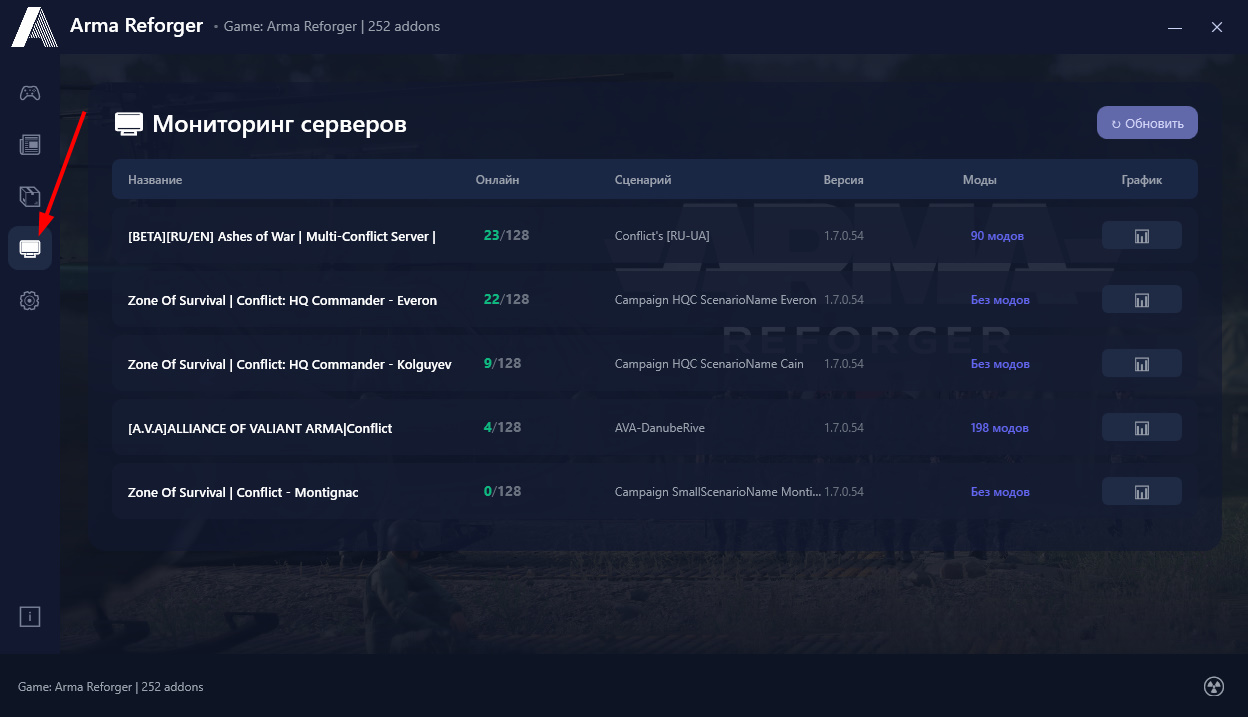Sort by Онлайн column header
The height and width of the screenshot is (717, 1248).
(497, 180)
